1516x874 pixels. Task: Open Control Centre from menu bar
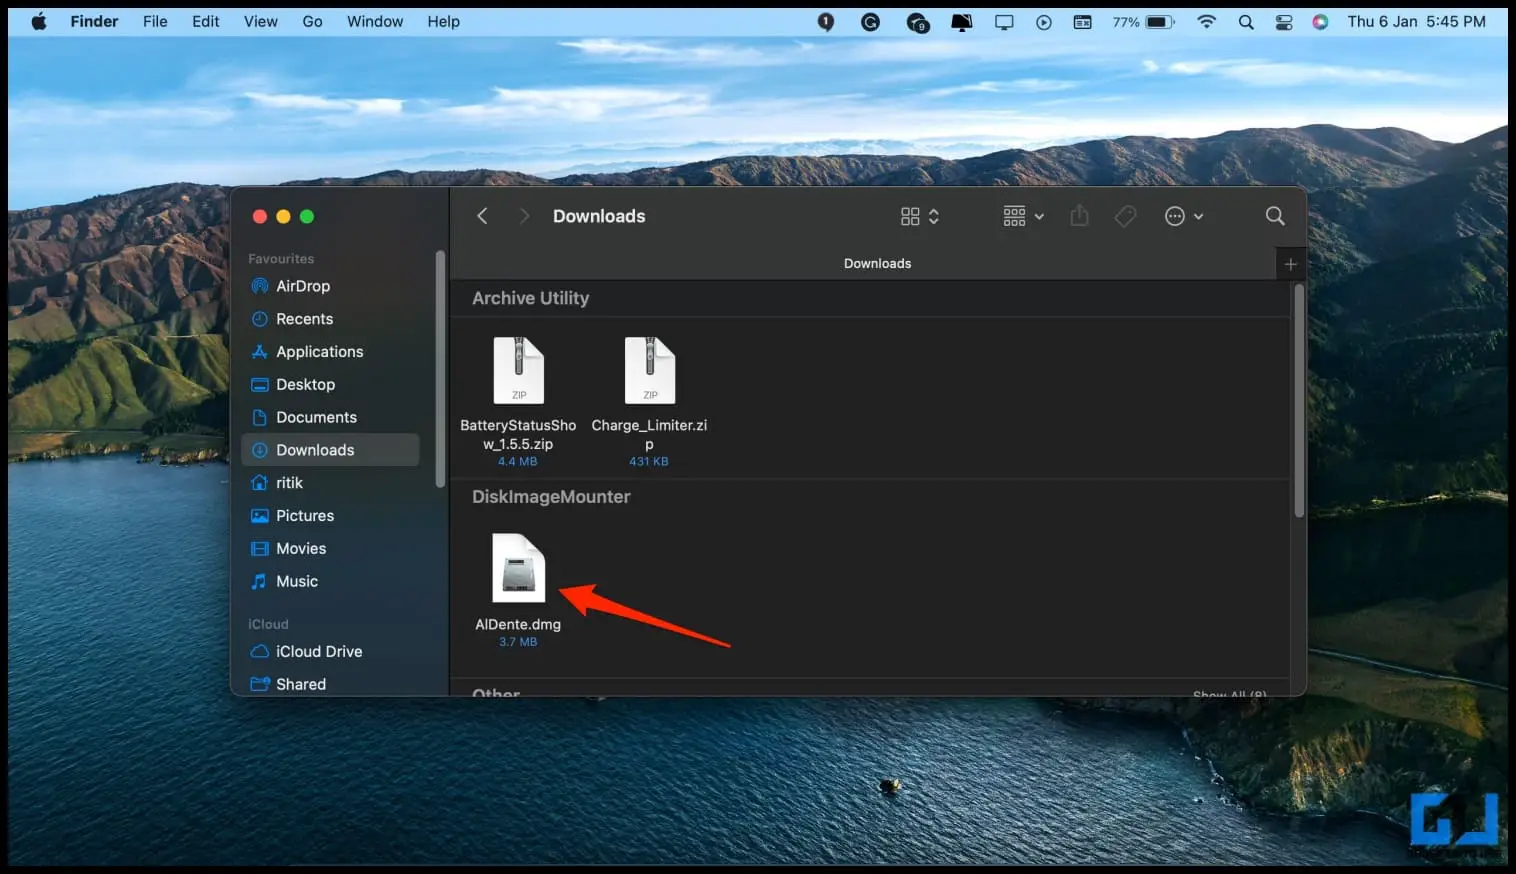click(1284, 22)
